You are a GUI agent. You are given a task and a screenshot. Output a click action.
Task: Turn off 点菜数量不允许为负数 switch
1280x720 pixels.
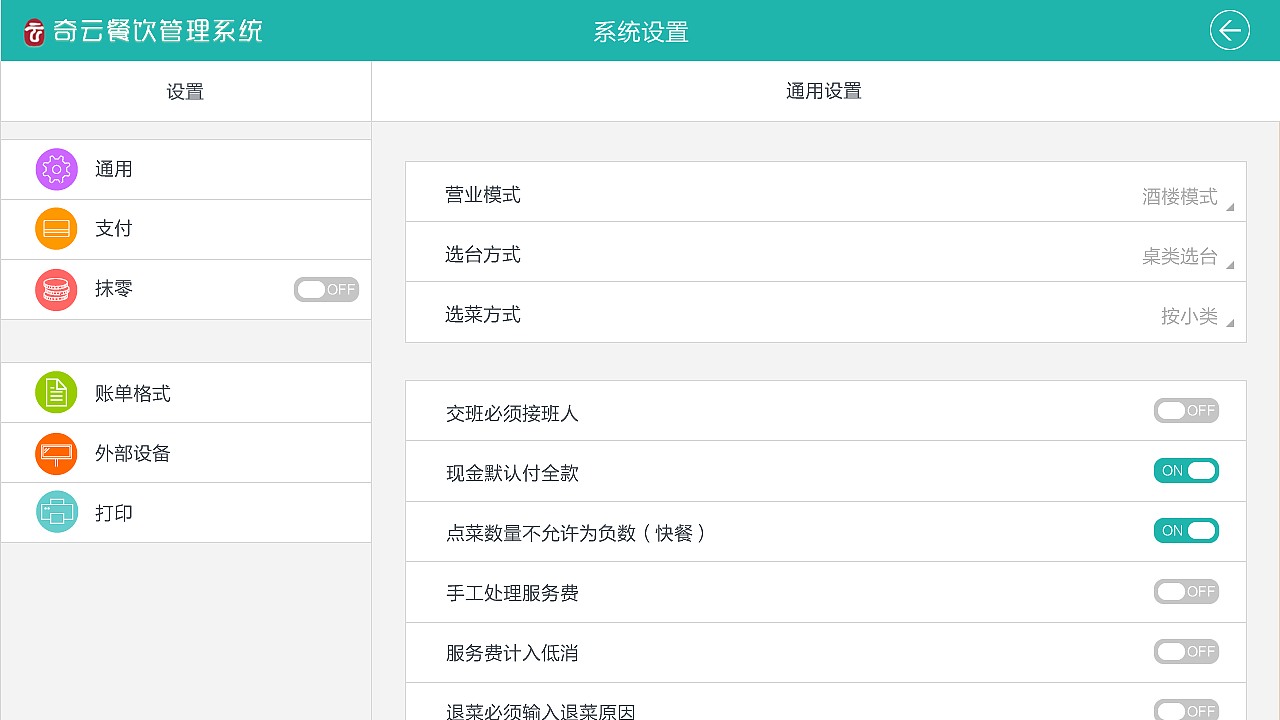click(1186, 531)
